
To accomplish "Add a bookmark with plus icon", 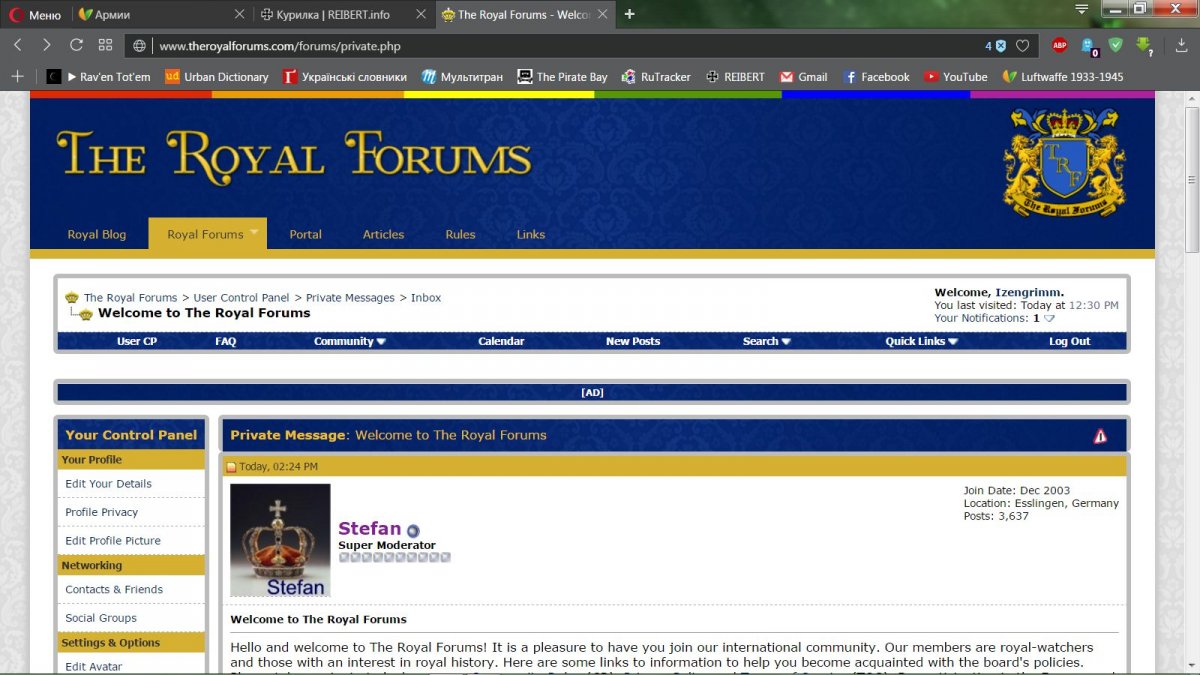I will 17,76.
